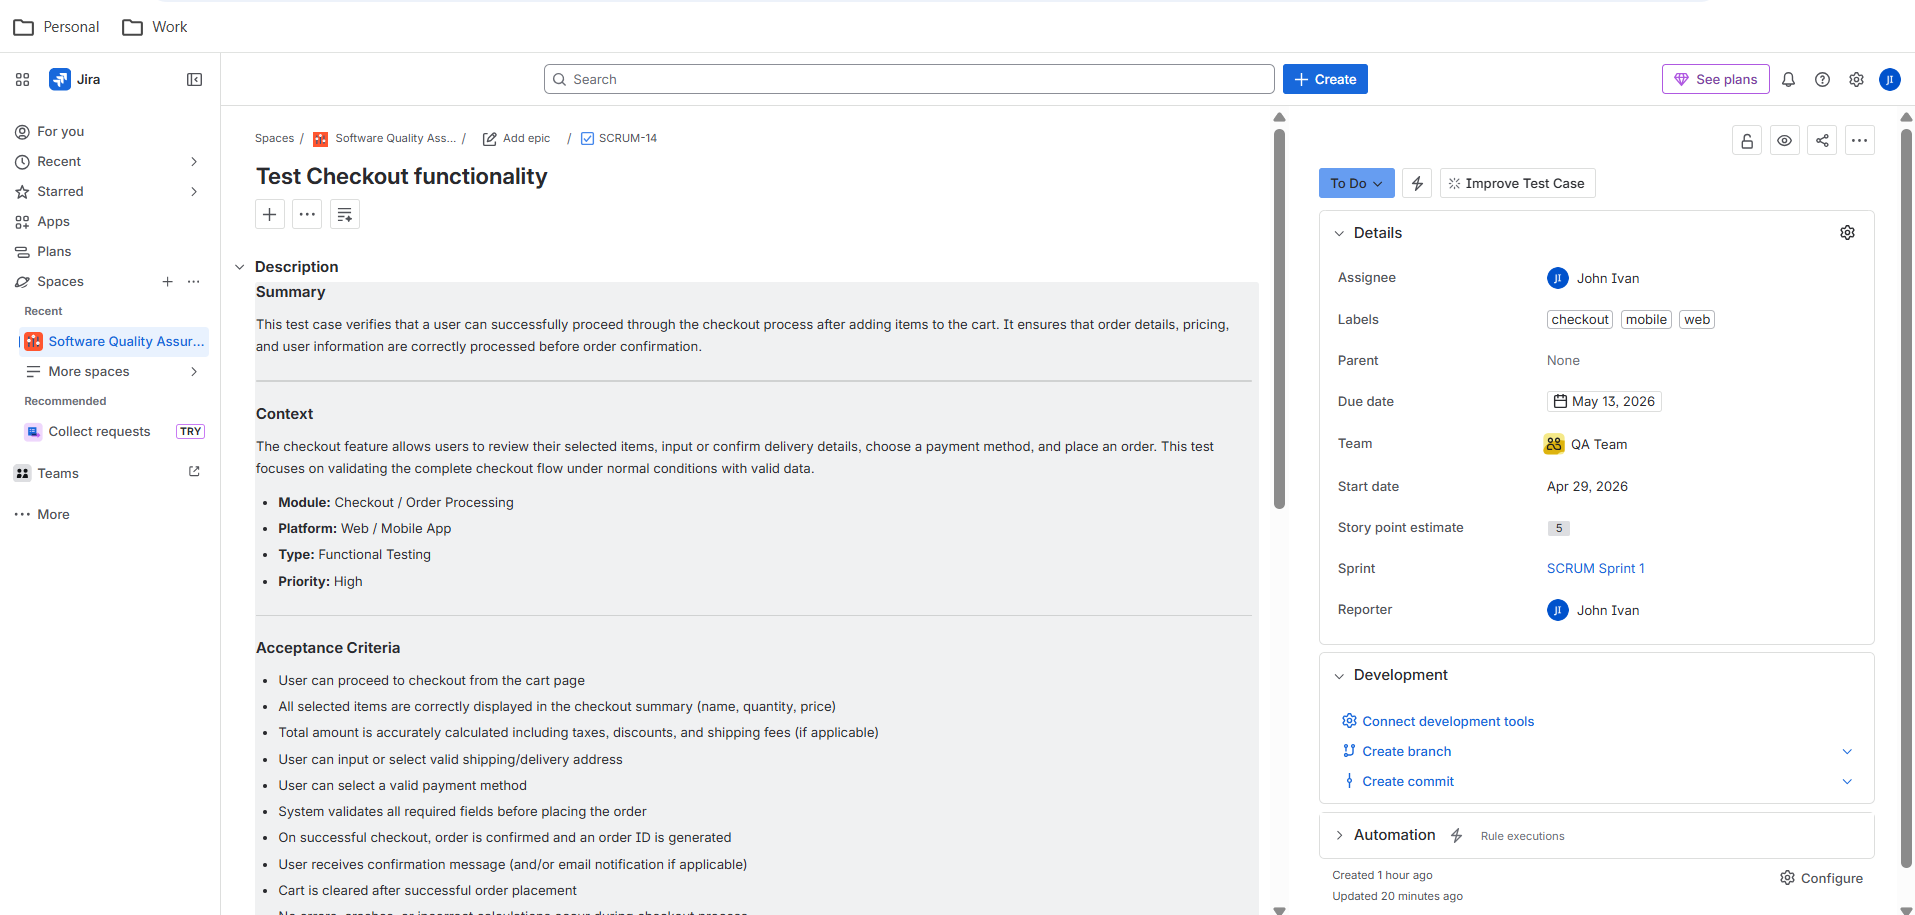Image resolution: width=1915 pixels, height=915 pixels.
Task: Expand the Create branch chevron
Action: tap(1847, 751)
